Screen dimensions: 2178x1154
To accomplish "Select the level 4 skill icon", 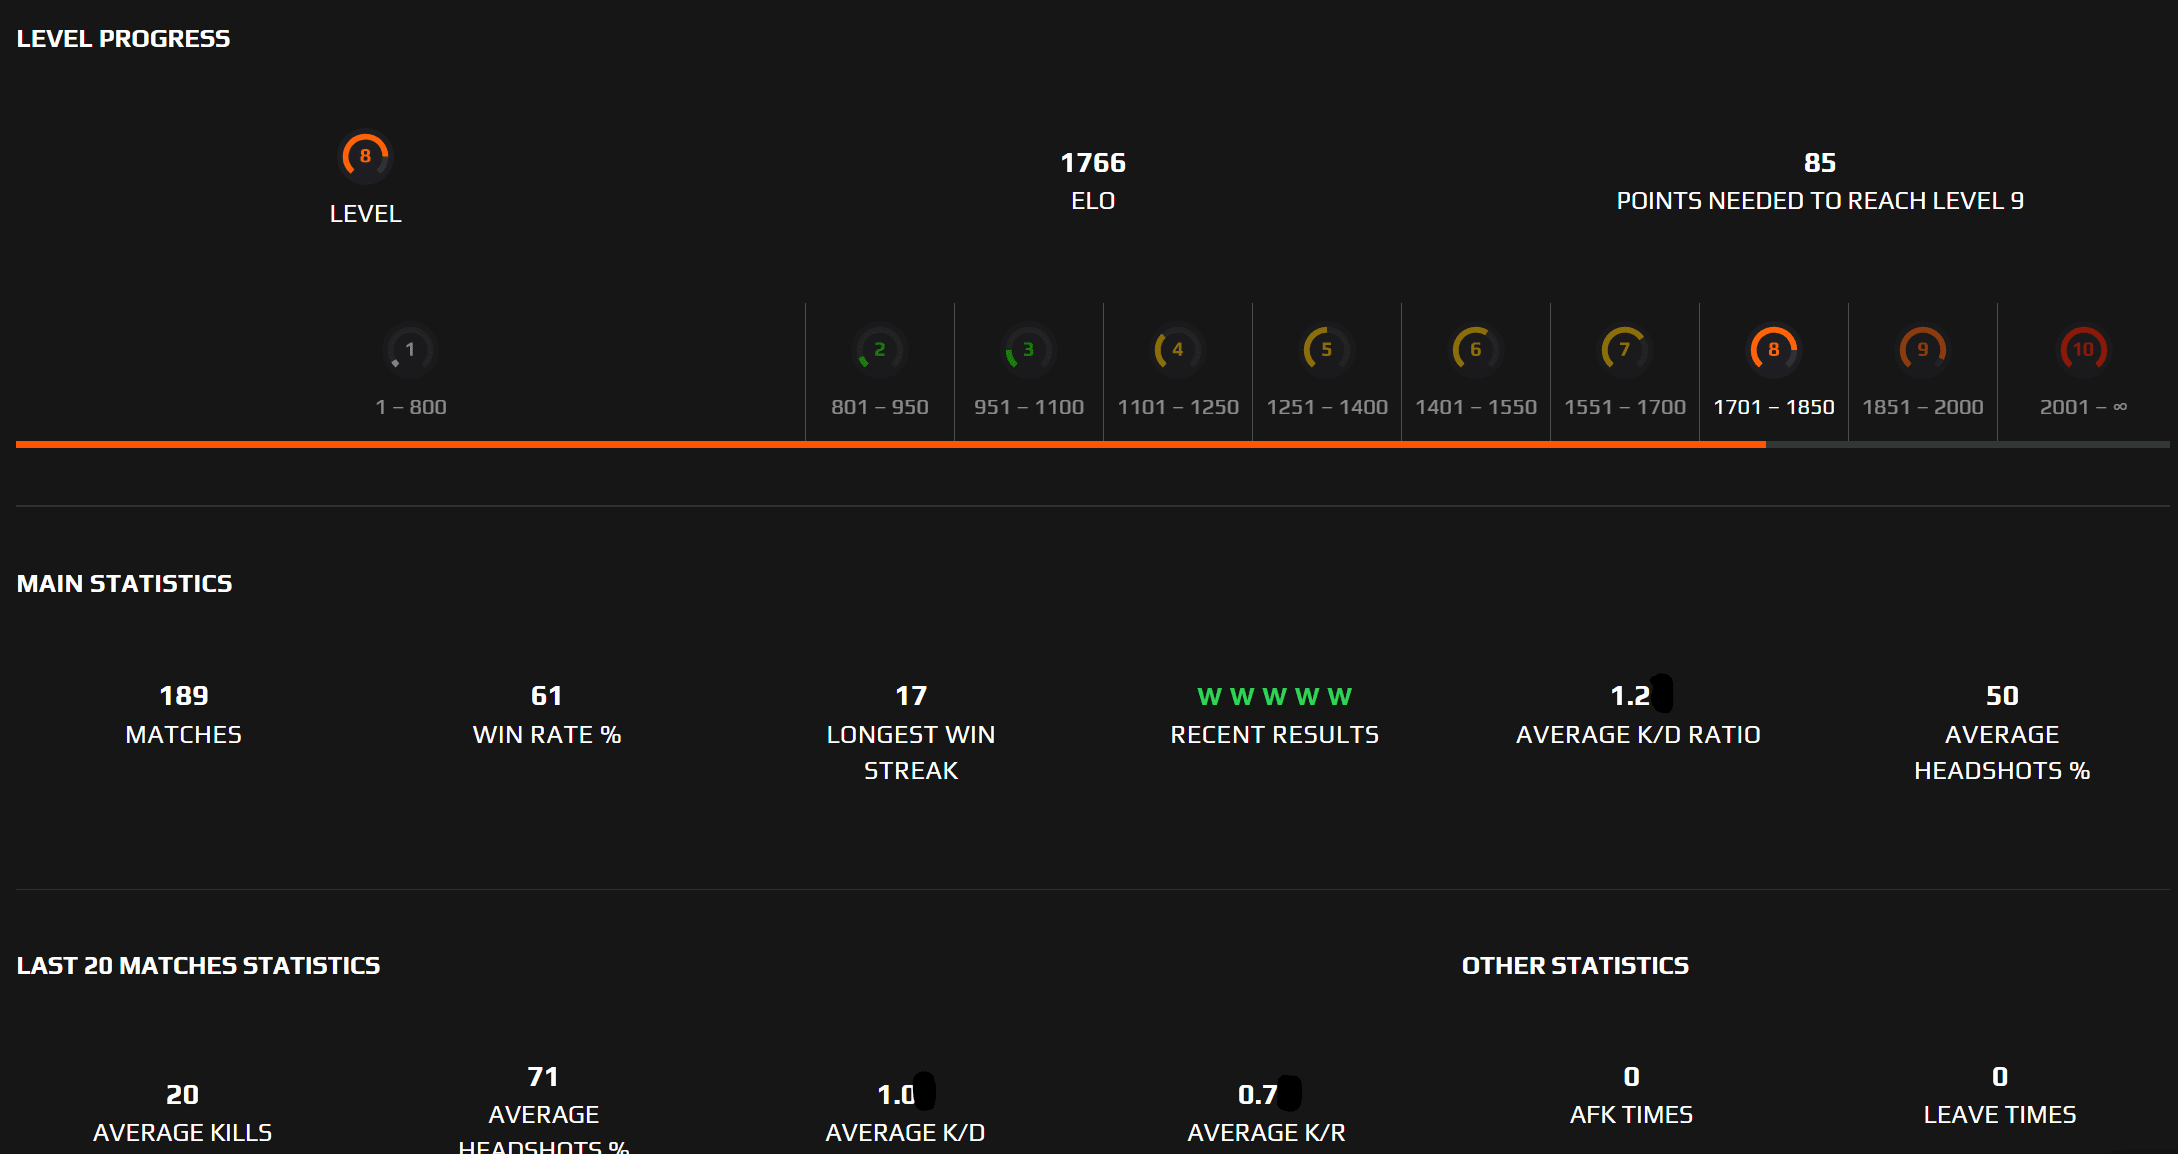I will 1178,350.
